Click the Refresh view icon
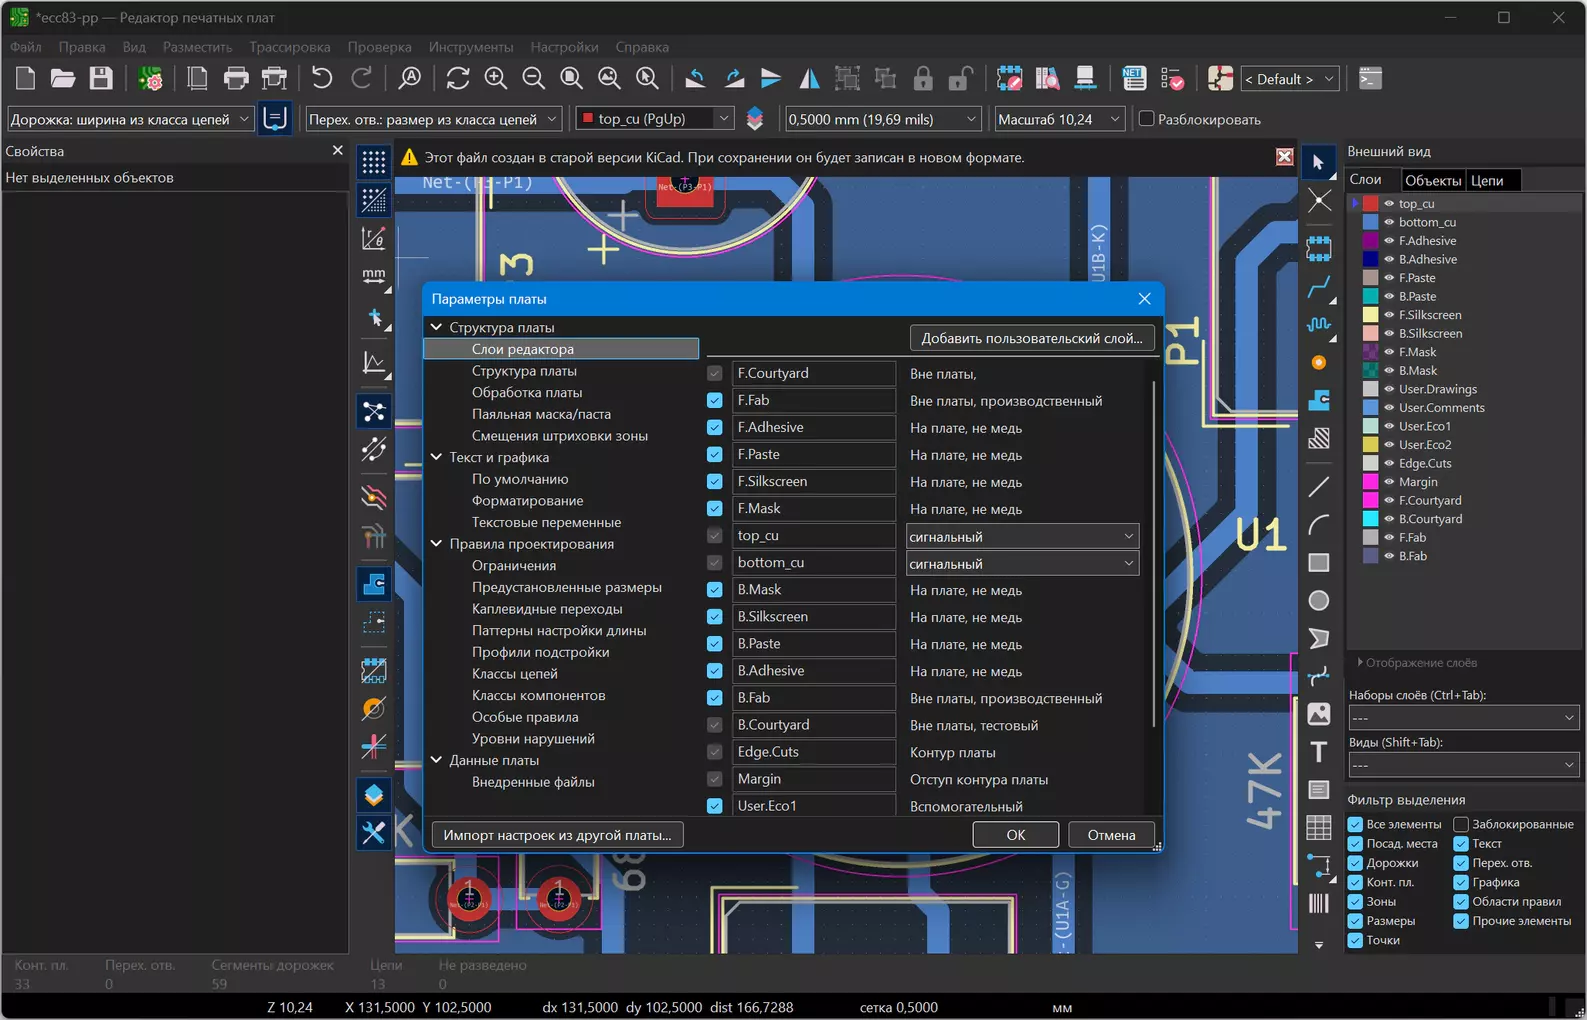The height and width of the screenshot is (1020, 1587). coord(458,78)
